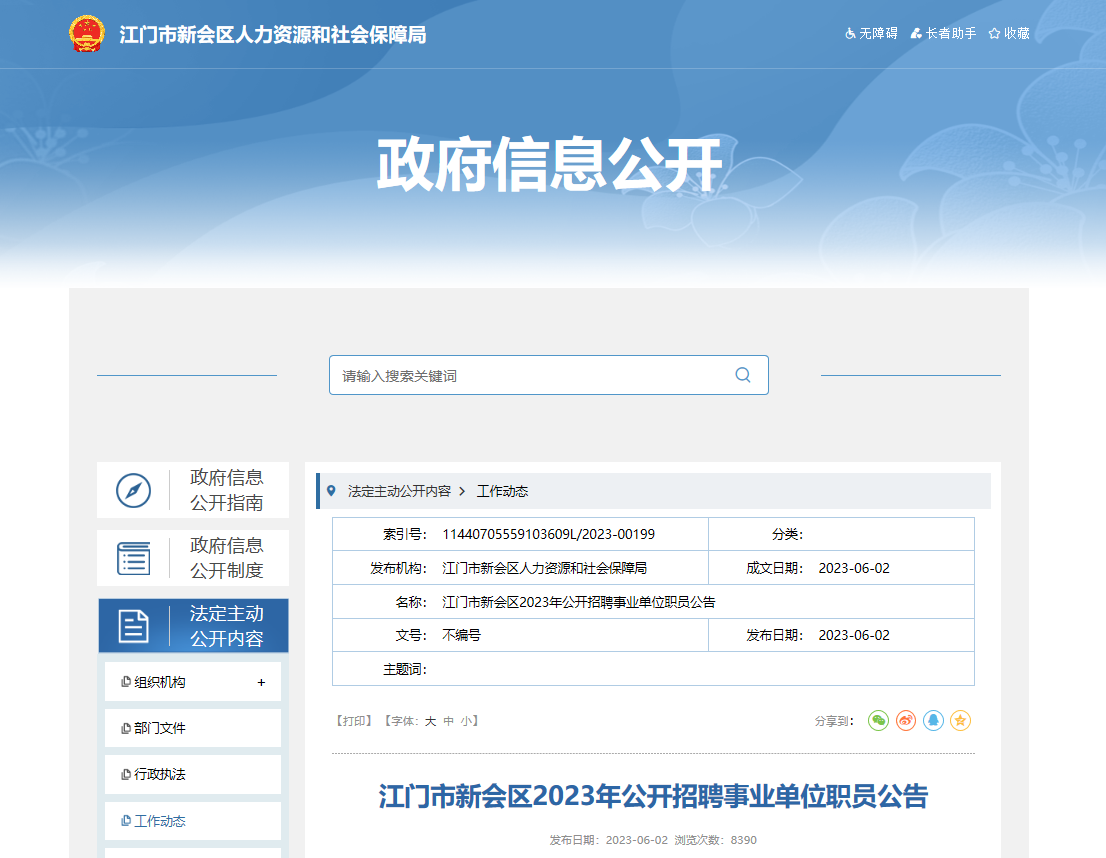Click the national emblem logo
This screenshot has width=1106, height=858.
(x=87, y=34)
